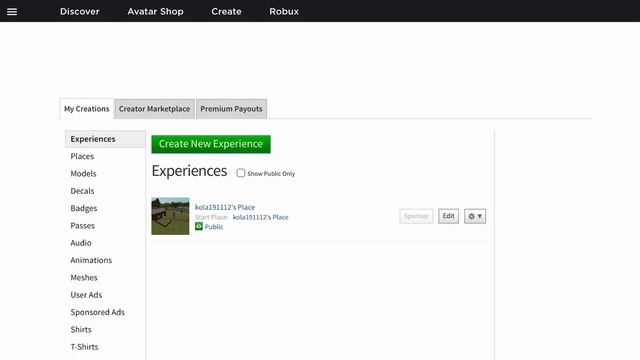Go to Discover in top navigation
Viewport: 640px width, 360px height.
80,11
